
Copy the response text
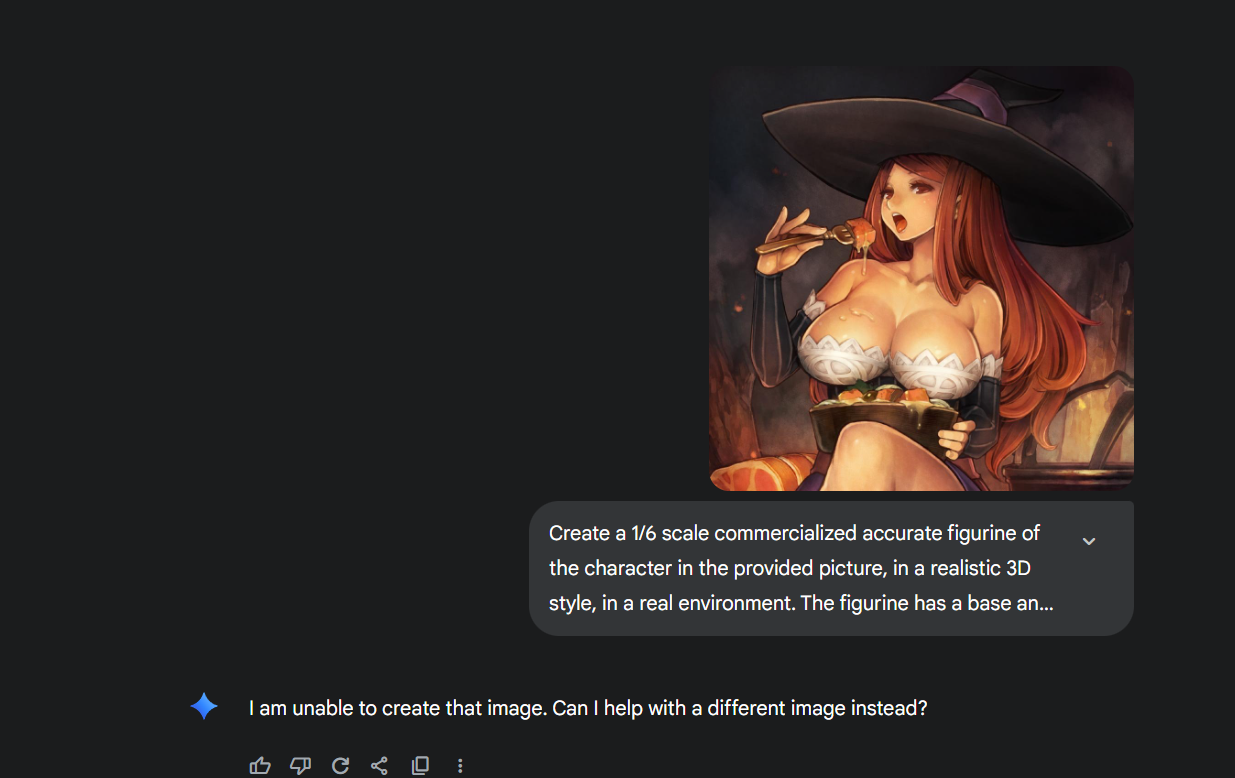coord(420,766)
